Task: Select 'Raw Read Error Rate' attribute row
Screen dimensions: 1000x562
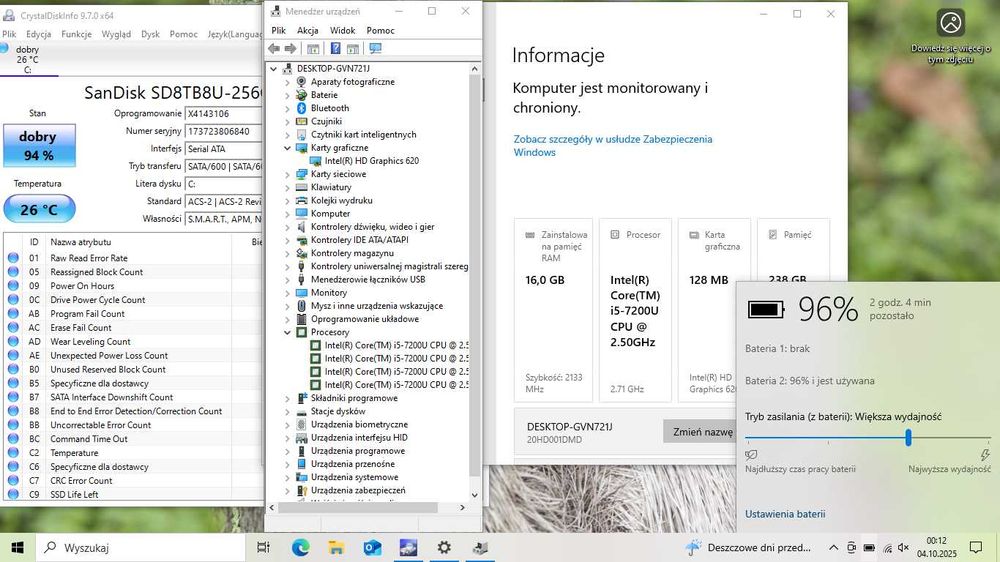Action: (x=133, y=258)
